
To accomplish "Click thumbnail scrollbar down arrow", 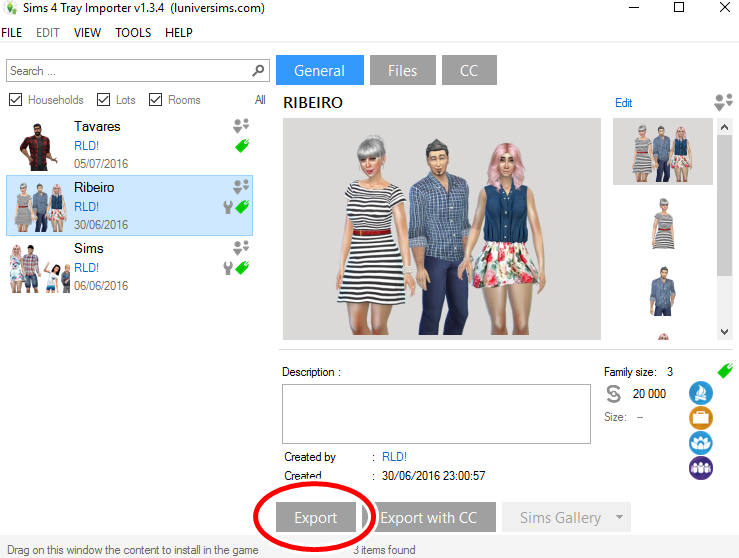I will click(724, 332).
